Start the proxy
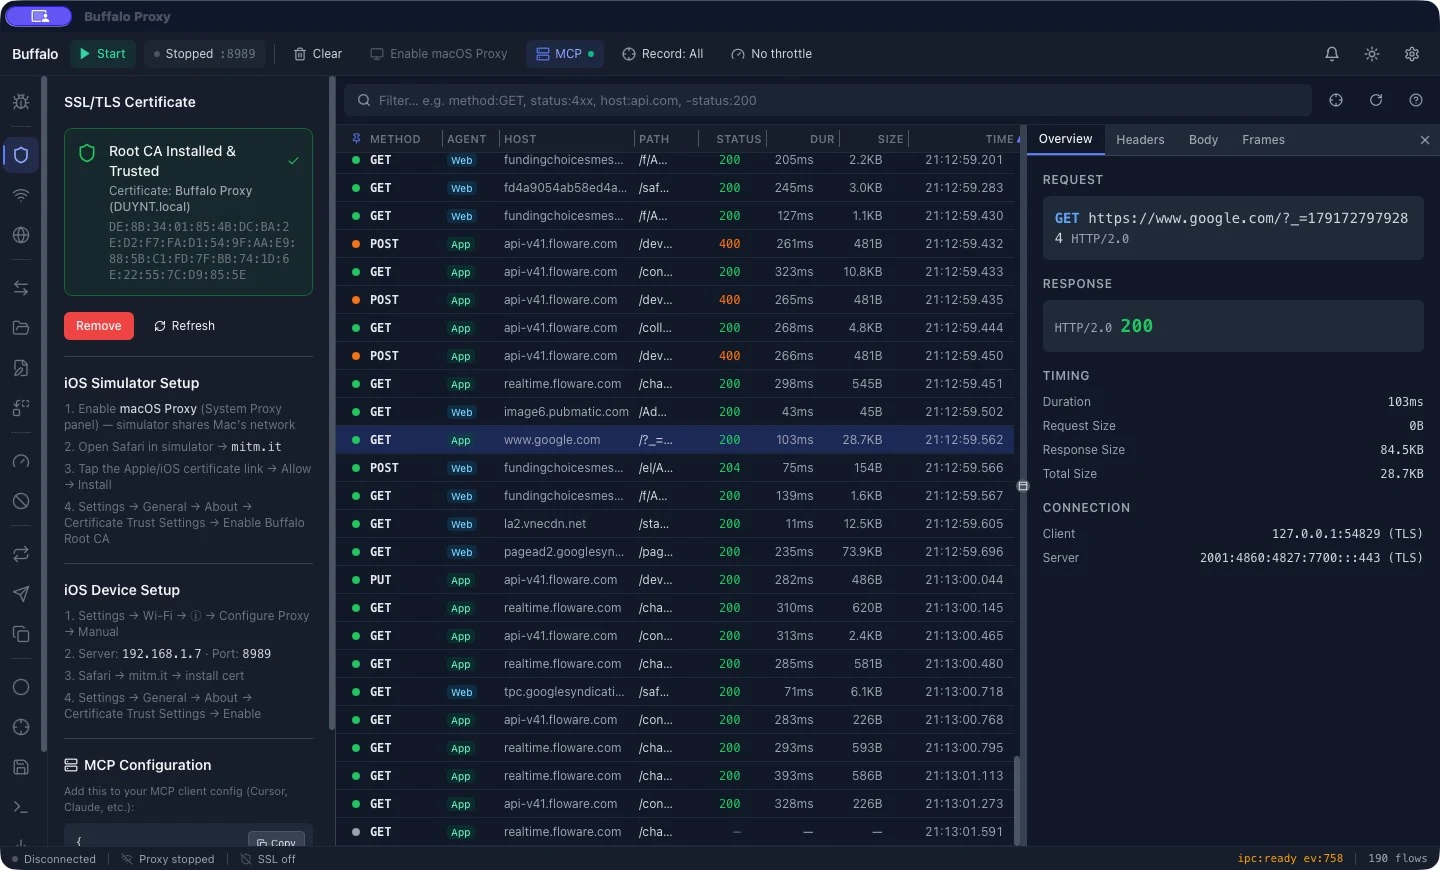Viewport: 1440px width, 870px height. (x=103, y=54)
